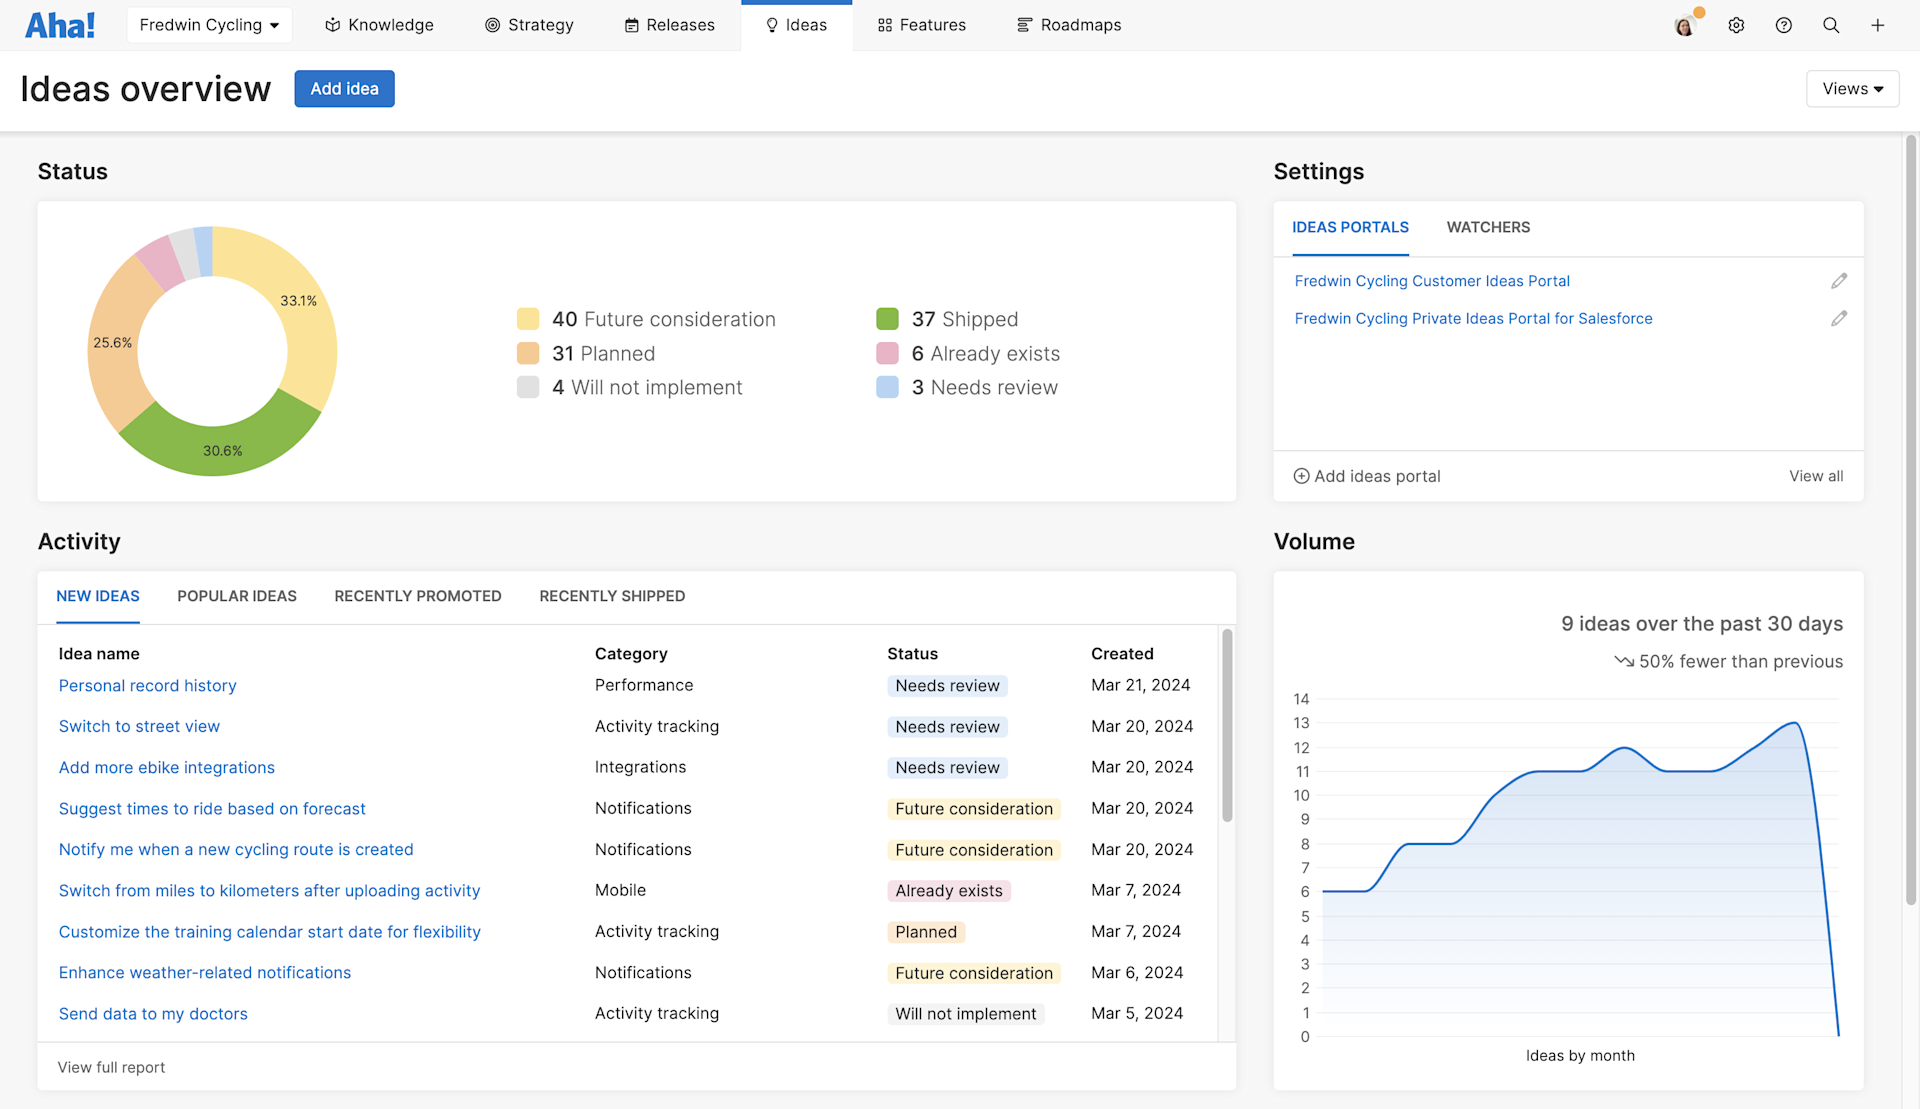Click the help question mark icon
1920x1109 pixels.
(x=1783, y=25)
